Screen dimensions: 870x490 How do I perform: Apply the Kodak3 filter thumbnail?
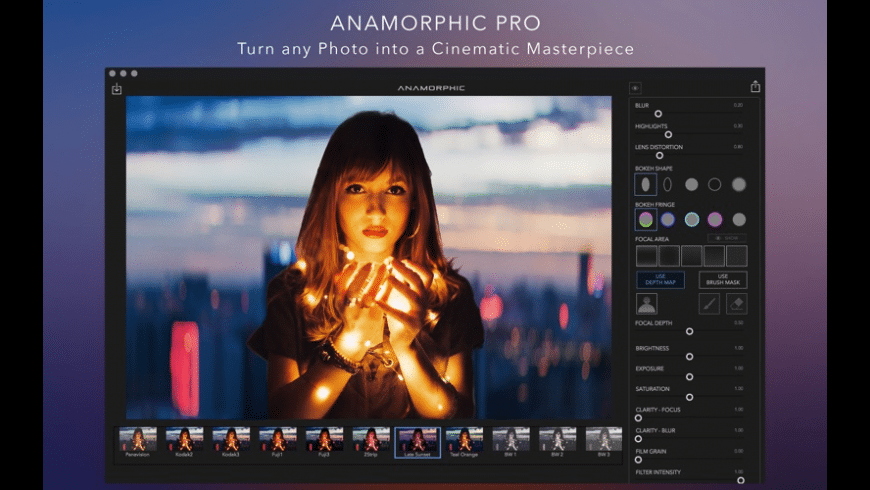[231, 442]
